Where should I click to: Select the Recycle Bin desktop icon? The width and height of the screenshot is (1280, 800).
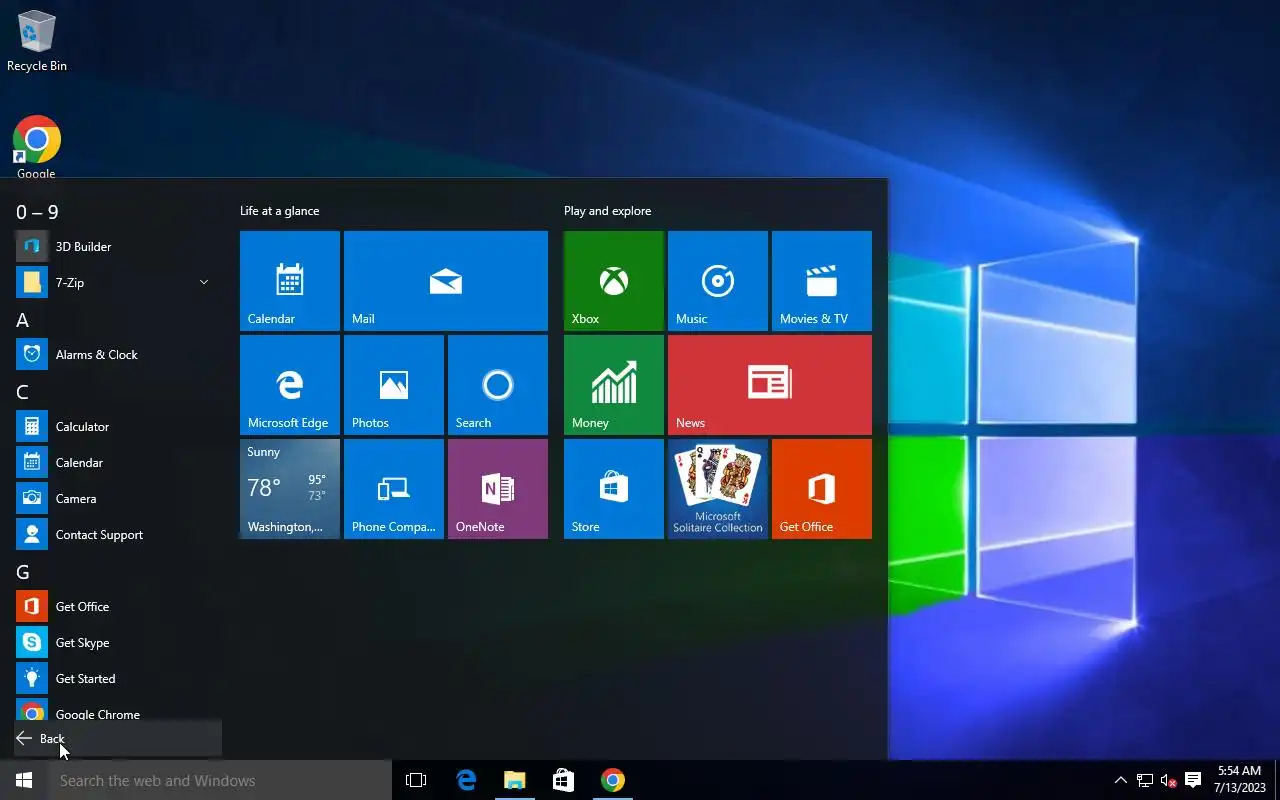[37, 41]
